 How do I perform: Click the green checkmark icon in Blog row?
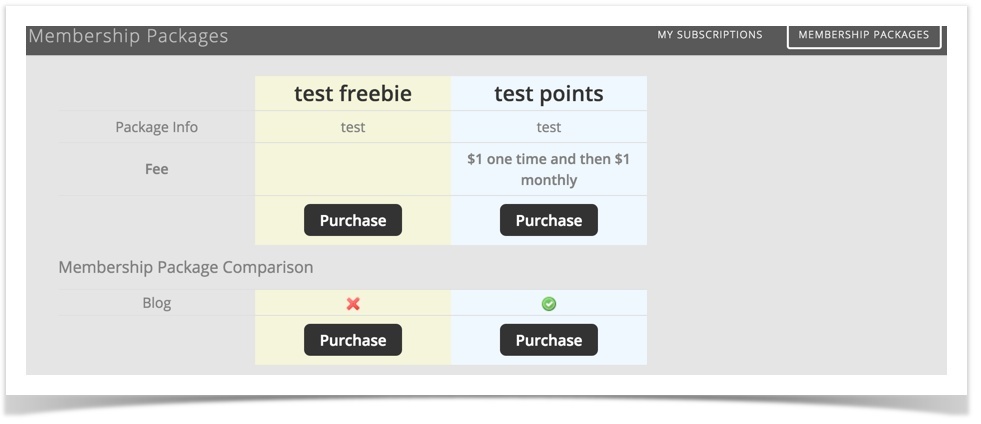[549, 304]
